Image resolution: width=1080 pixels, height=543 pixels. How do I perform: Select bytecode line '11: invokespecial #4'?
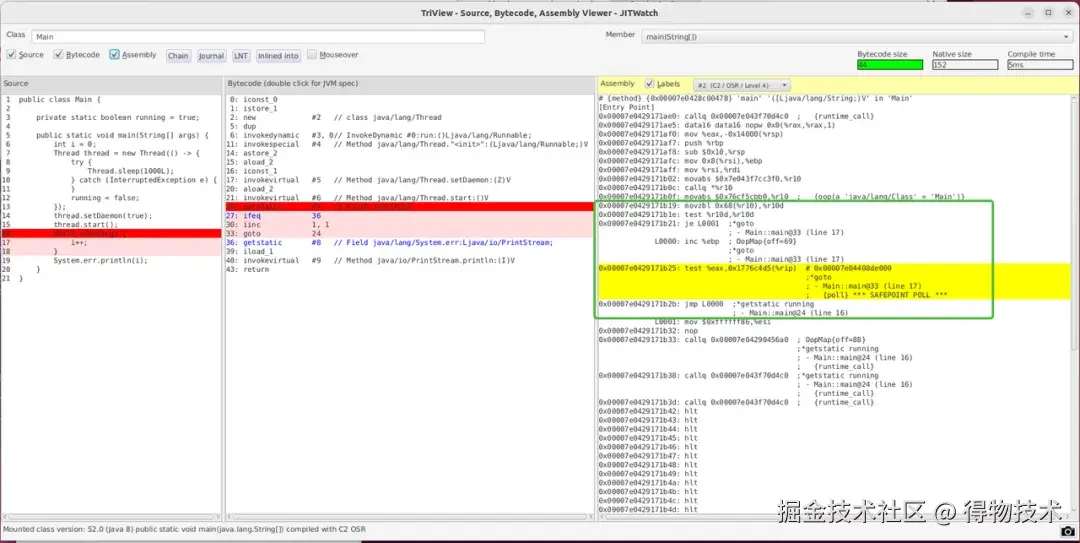pos(408,144)
